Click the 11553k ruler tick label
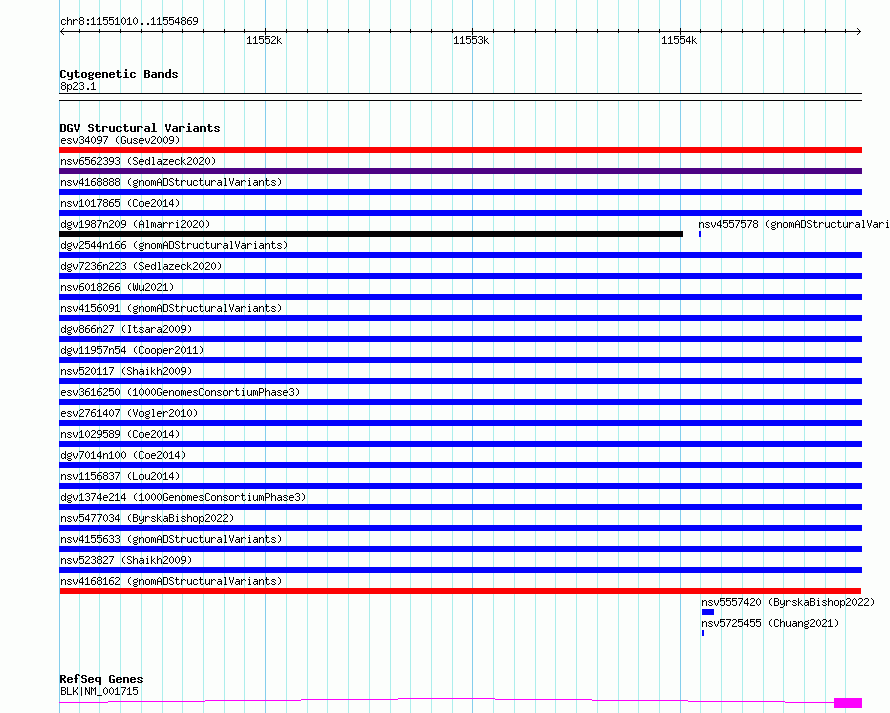Image resolution: width=890 pixels, height=713 pixels. pyautogui.click(x=471, y=40)
